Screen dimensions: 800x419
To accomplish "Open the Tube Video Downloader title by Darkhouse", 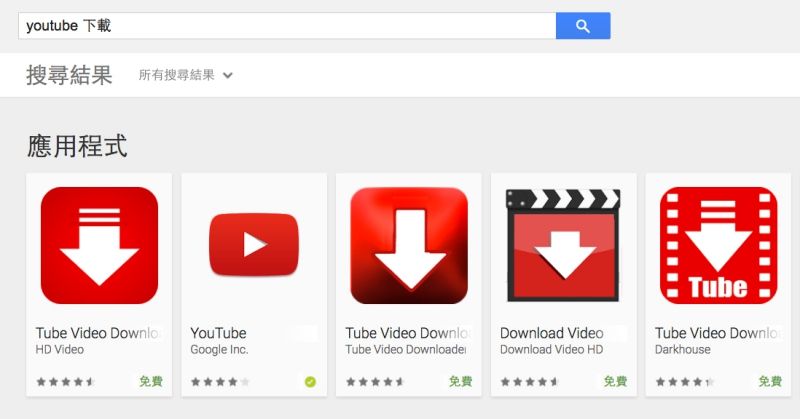I will (718, 333).
